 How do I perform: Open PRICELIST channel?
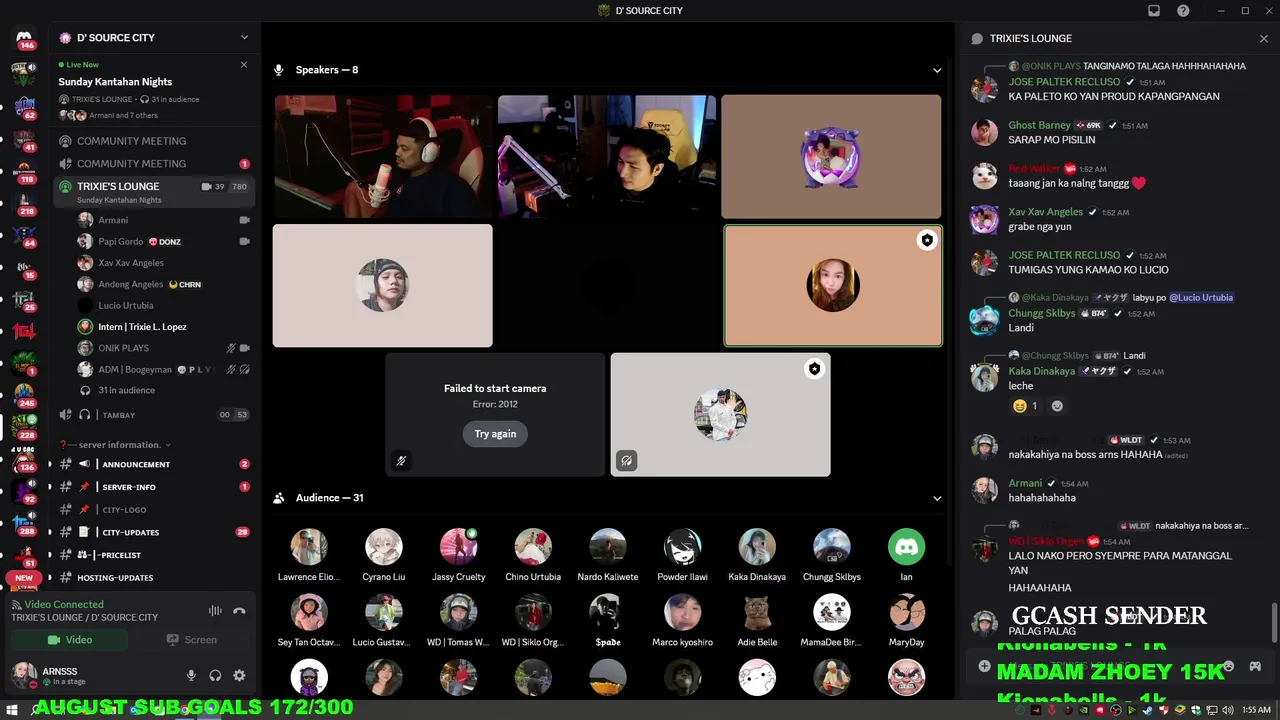tap(155, 555)
